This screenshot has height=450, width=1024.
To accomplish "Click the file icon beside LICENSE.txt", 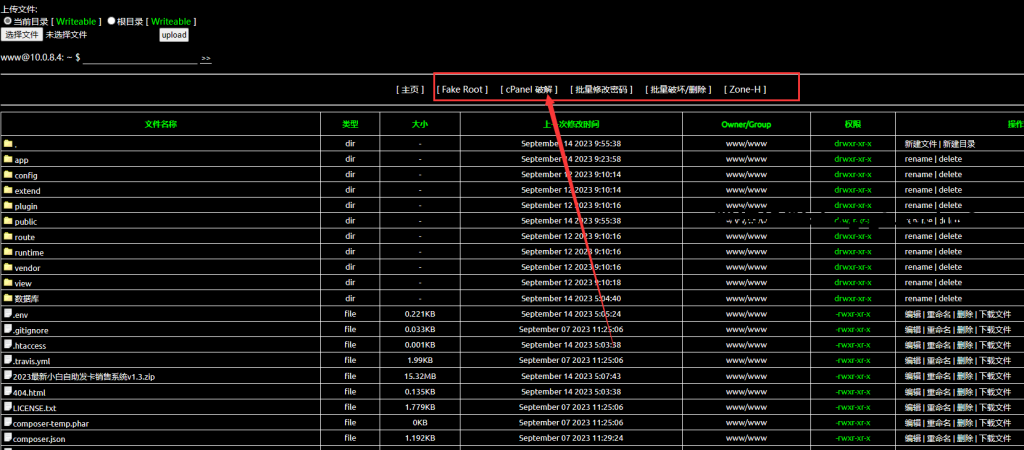I will 8,407.
